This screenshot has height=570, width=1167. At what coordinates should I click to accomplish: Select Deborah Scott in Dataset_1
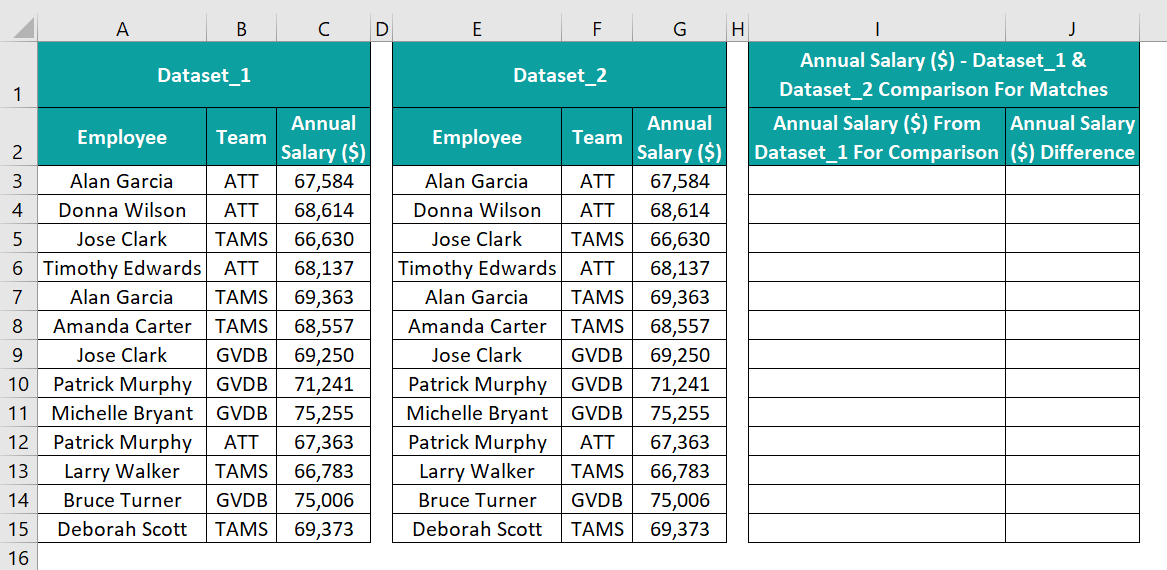[122, 529]
